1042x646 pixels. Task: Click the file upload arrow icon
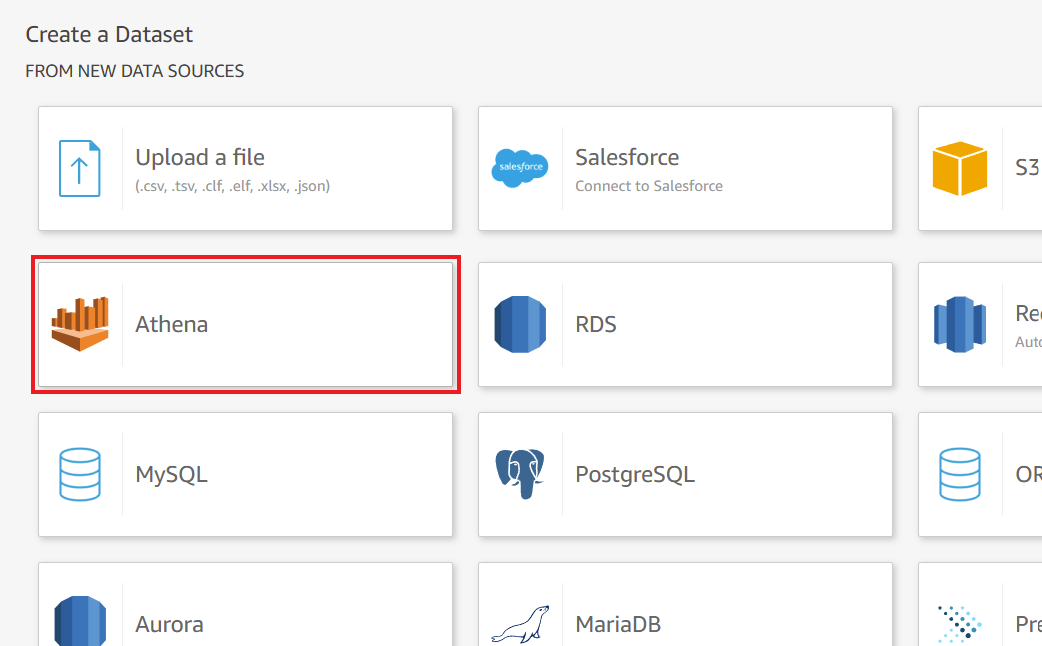[x=80, y=168]
